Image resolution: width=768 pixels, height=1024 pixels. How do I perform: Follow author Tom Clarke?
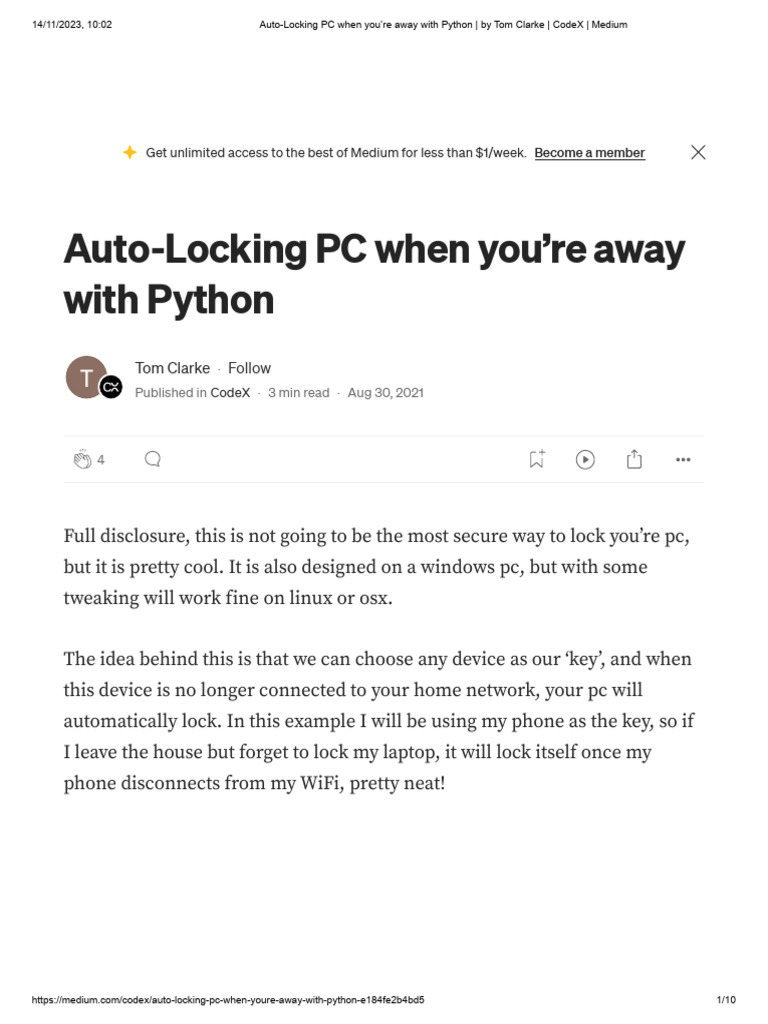[249, 368]
